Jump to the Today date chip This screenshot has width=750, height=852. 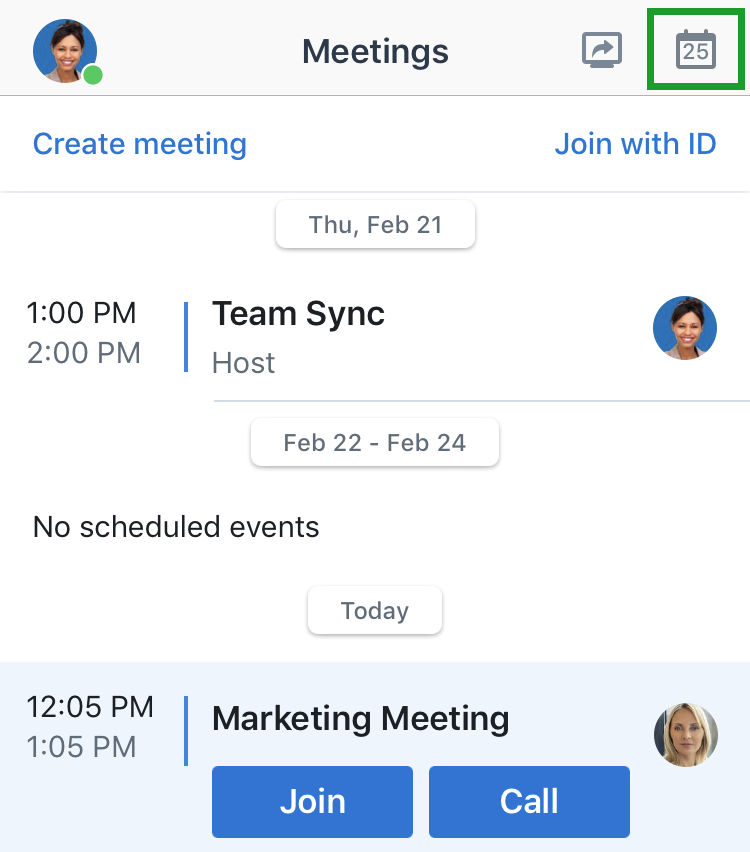pyautogui.click(x=375, y=610)
